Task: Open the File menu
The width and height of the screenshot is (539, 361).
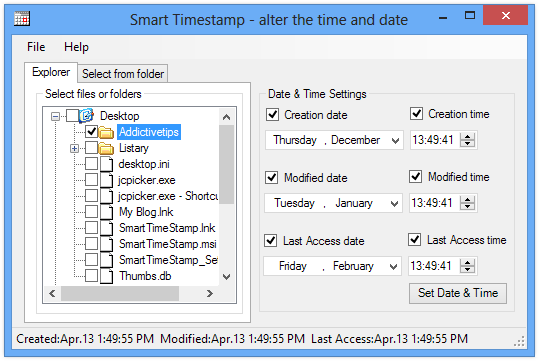Action: 36,47
